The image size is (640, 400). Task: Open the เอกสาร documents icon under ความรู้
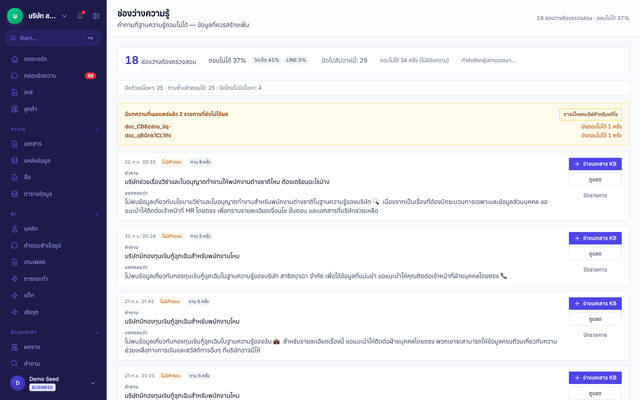tap(15, 144)
